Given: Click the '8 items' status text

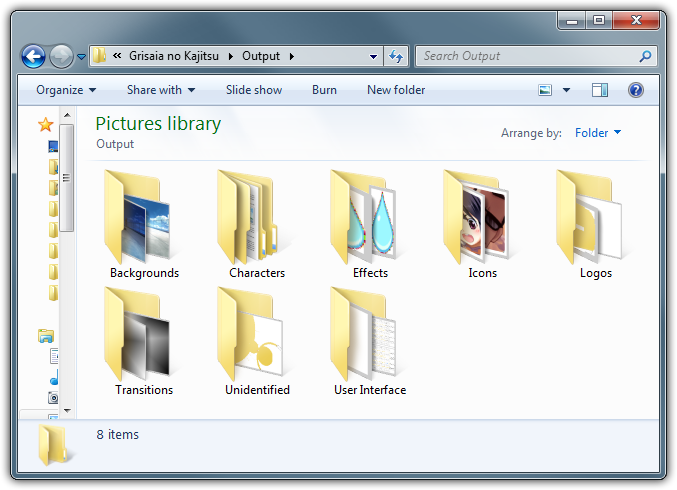Looking at the screenshot, I should (x=117, y=434).
